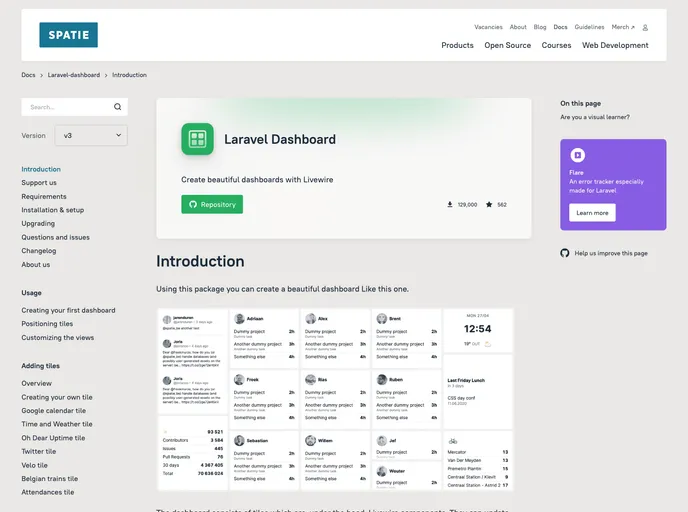The image size is (688, 512).
Task: Open the Upgrading page
Action: coord(38,224)
